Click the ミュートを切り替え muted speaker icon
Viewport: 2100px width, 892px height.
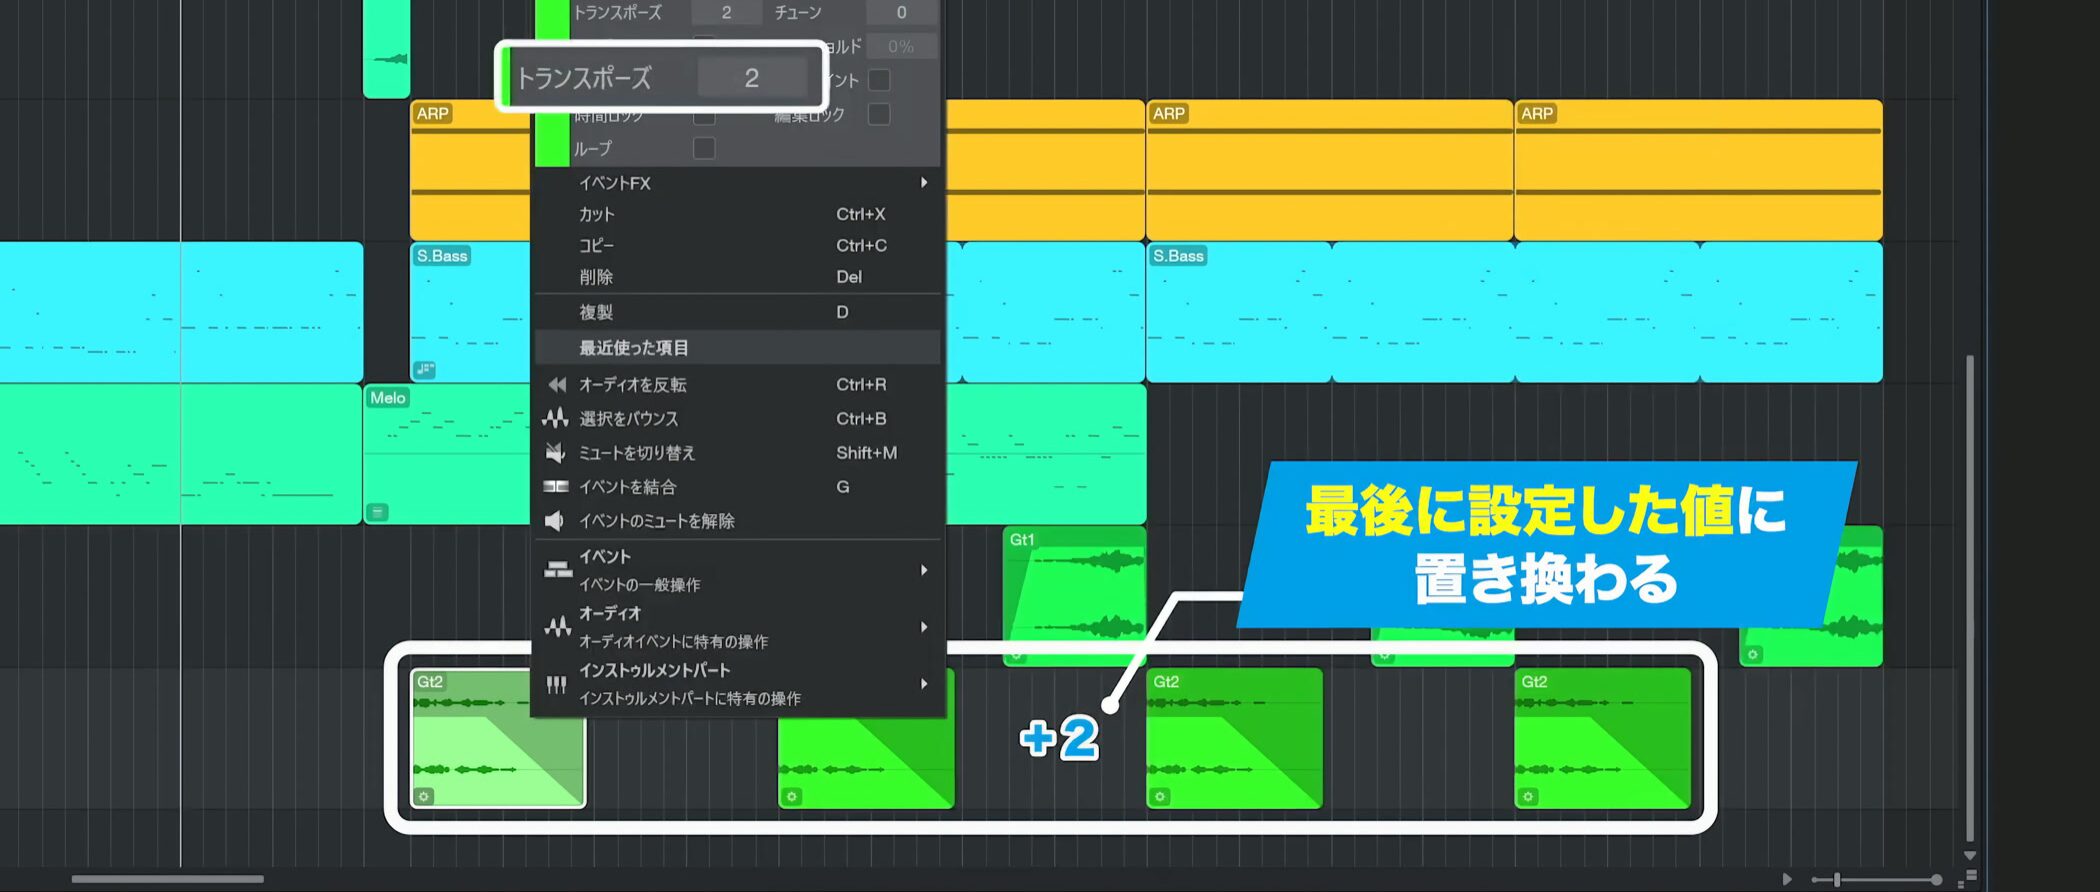[x=555, y=453]
